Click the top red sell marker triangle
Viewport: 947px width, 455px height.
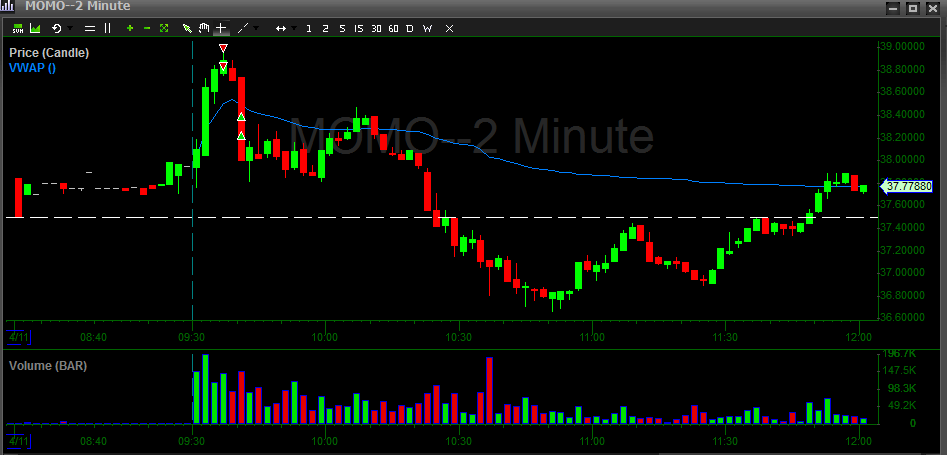click(x=223, y=48)
